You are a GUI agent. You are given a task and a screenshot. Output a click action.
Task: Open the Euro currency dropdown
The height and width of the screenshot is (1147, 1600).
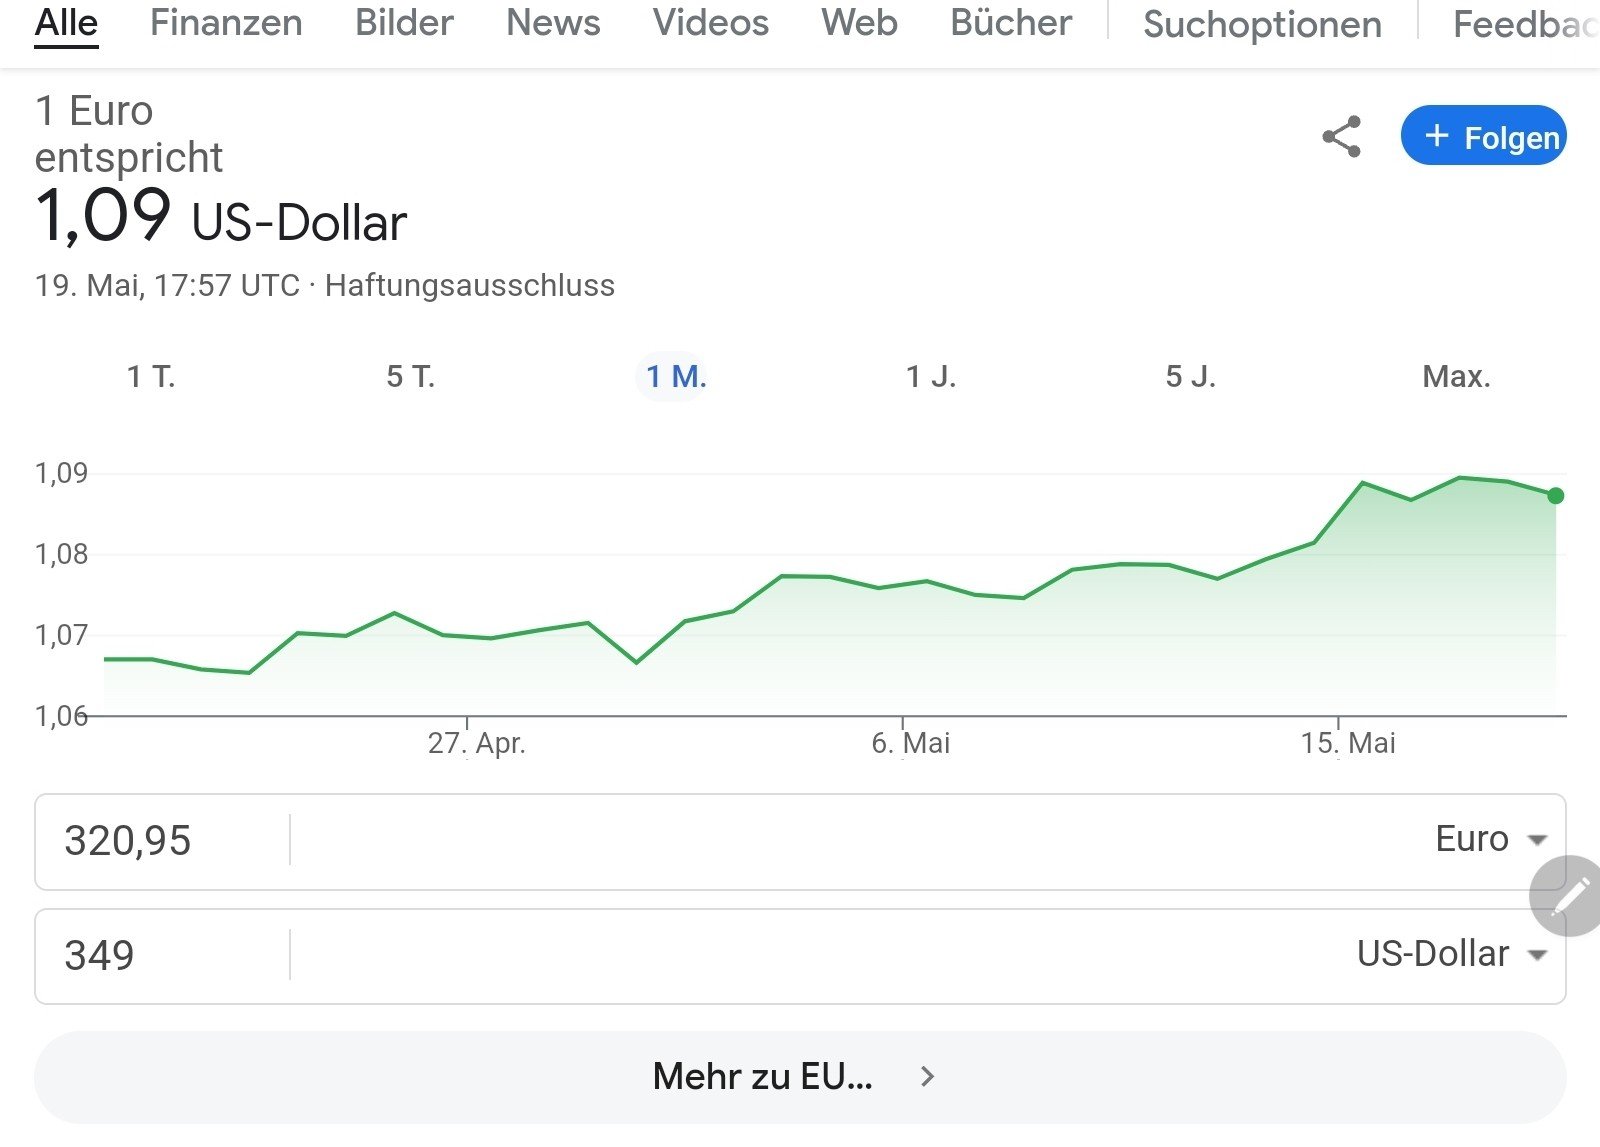pyautogui.click(x=1490, y=840)
